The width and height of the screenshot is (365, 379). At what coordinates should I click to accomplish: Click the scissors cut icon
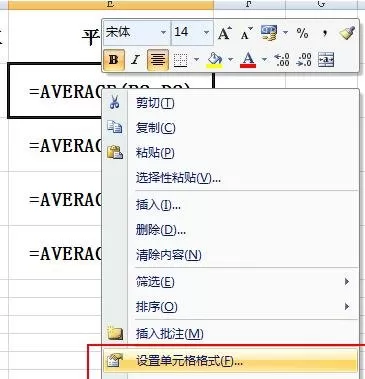[x=114, y=102]
